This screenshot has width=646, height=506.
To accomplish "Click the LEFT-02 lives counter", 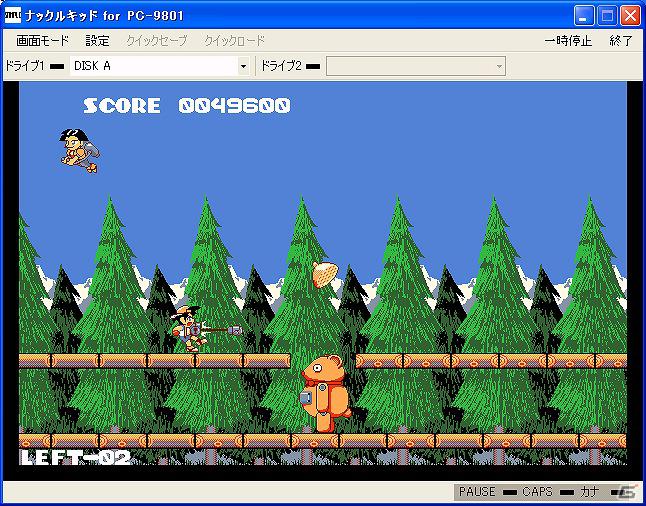I will pyautogui.click(x=75, y=457).
